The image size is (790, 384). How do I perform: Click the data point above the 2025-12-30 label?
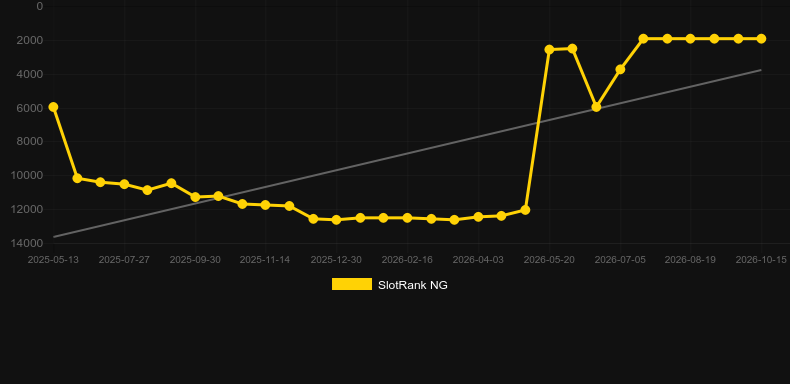pos(336,220)
